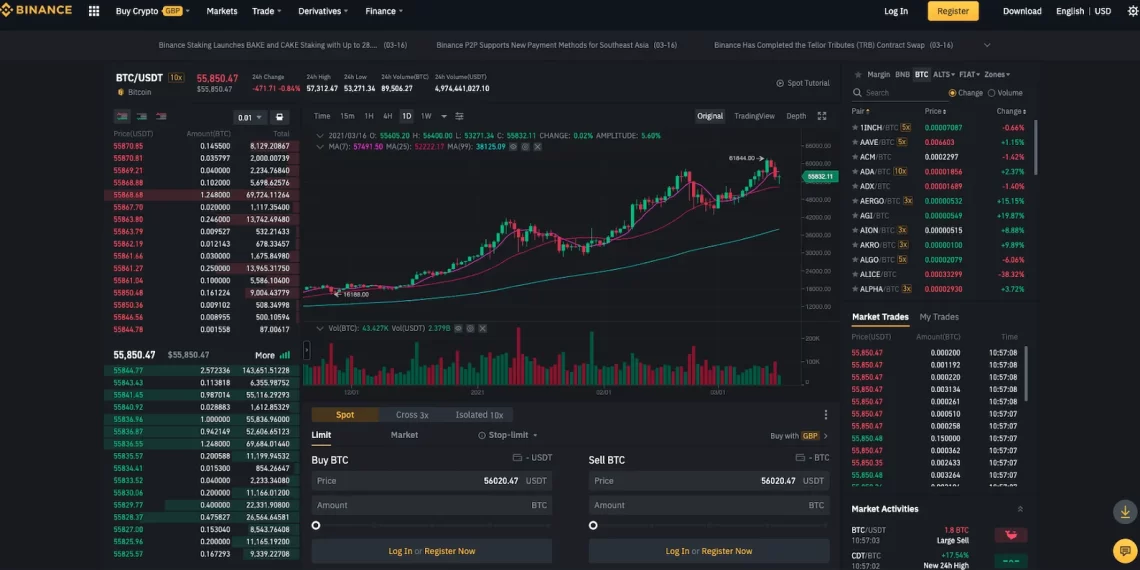
Task: Click the order form three-dot menu icon
Action: [826, 415]
